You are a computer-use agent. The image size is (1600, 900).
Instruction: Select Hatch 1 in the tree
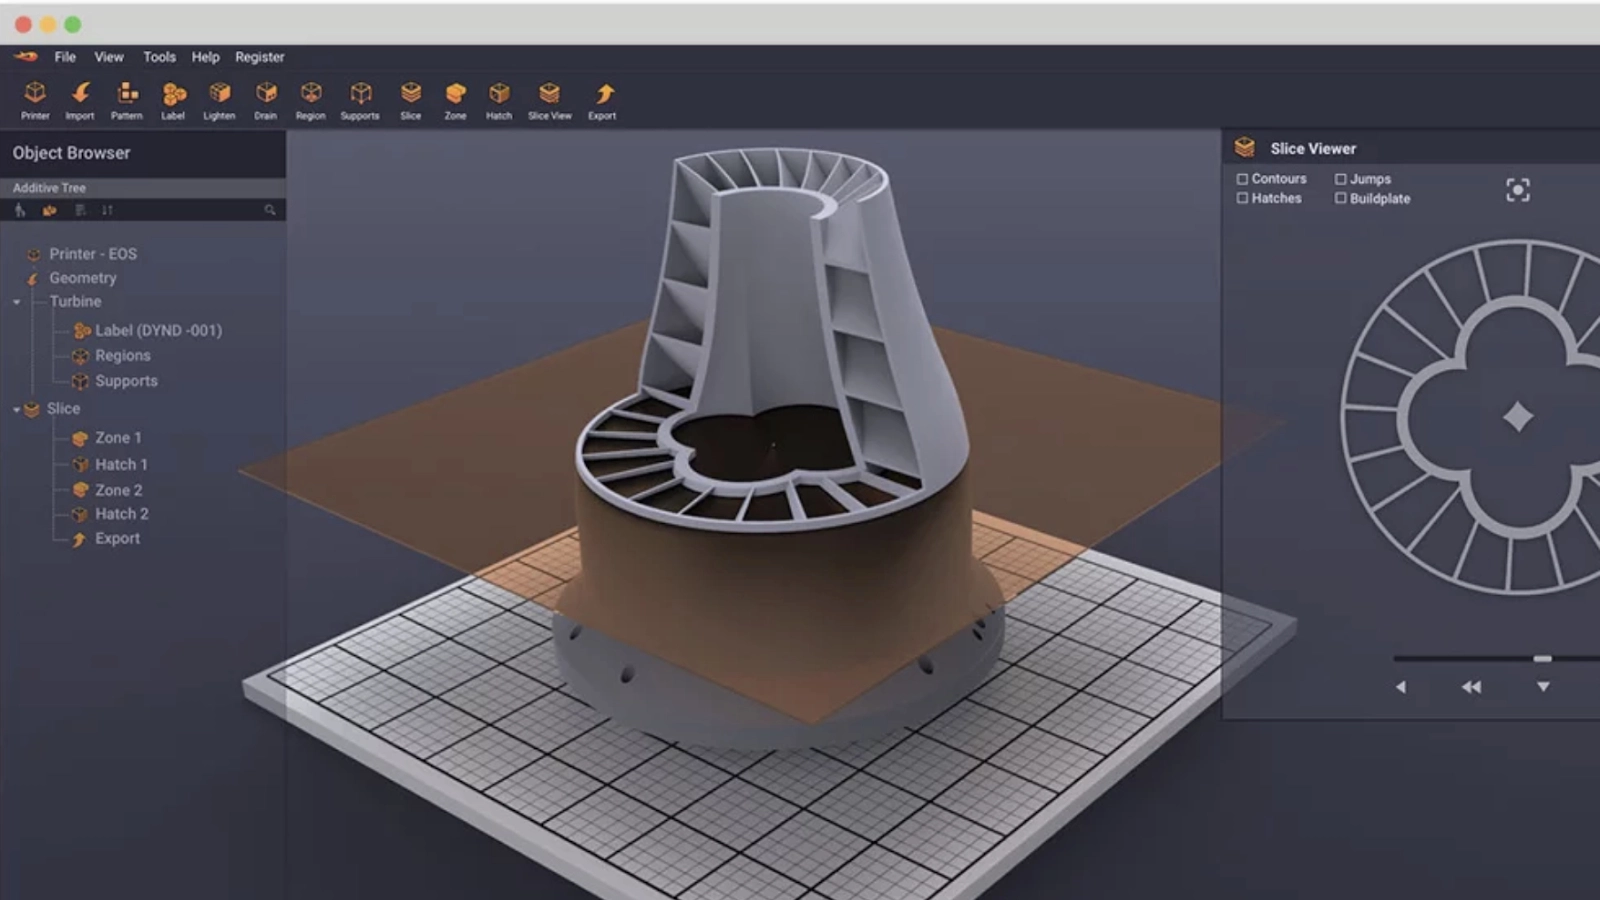(121, 464)
